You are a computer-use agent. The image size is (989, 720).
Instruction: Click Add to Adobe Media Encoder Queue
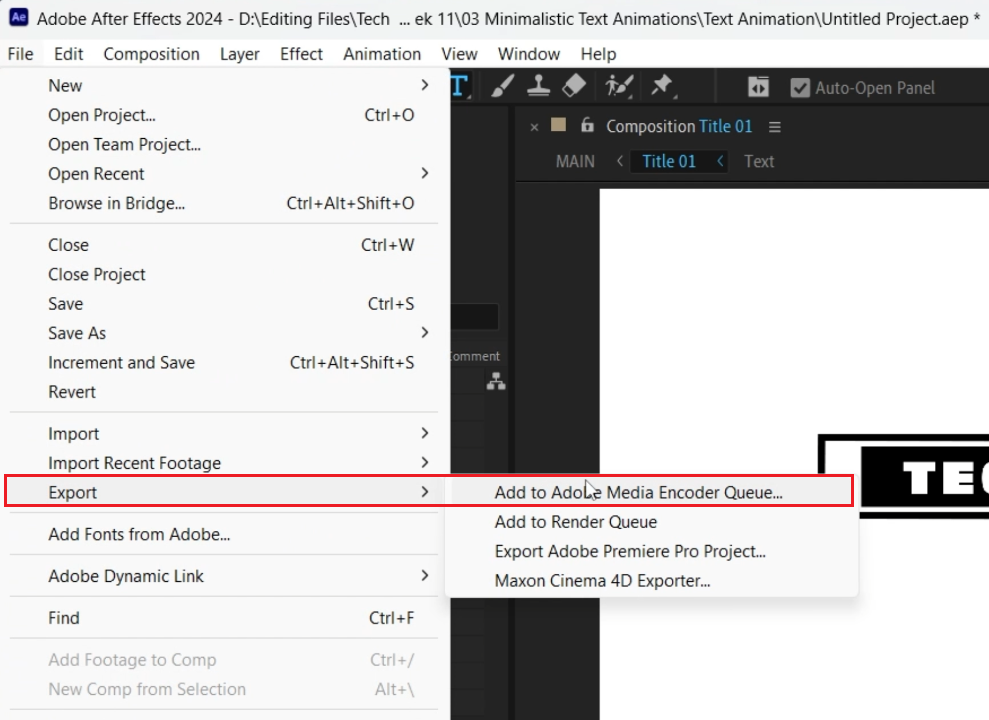click(x=638, y=492)
